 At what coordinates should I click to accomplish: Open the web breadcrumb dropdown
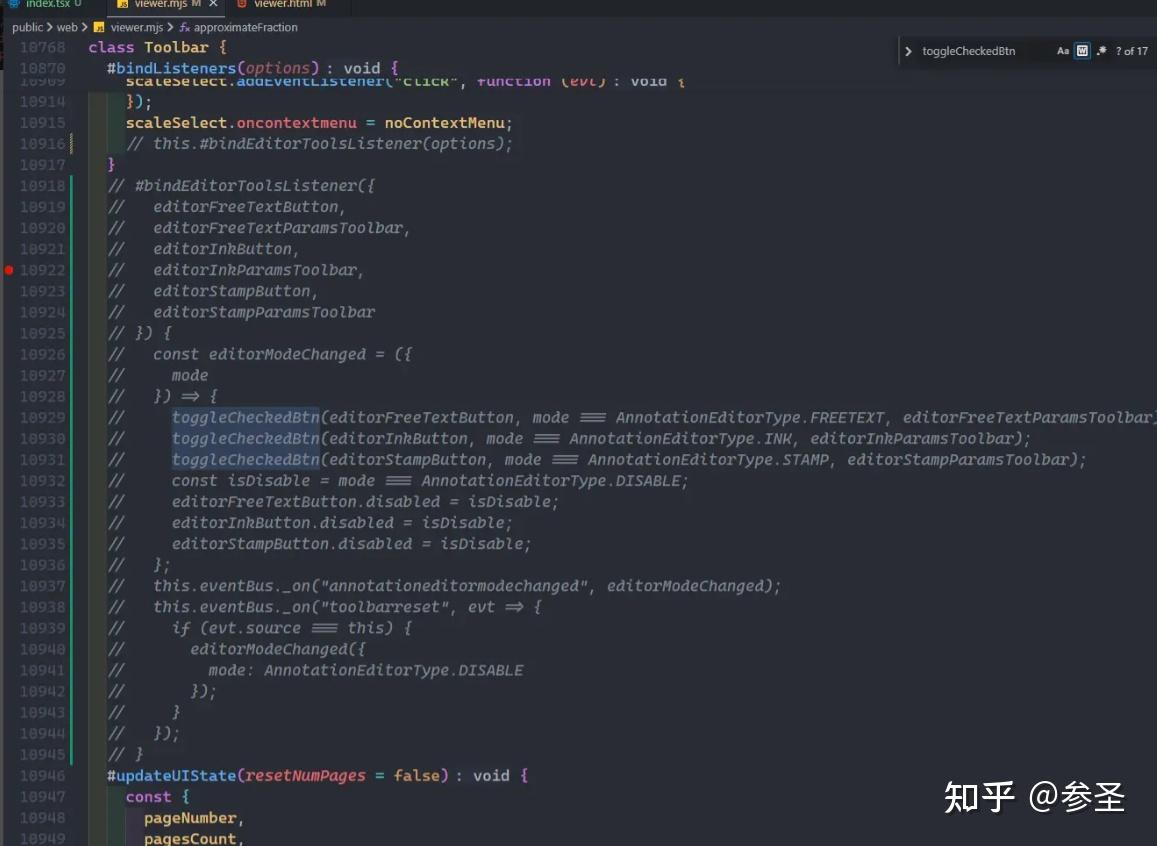coord(67,27)
